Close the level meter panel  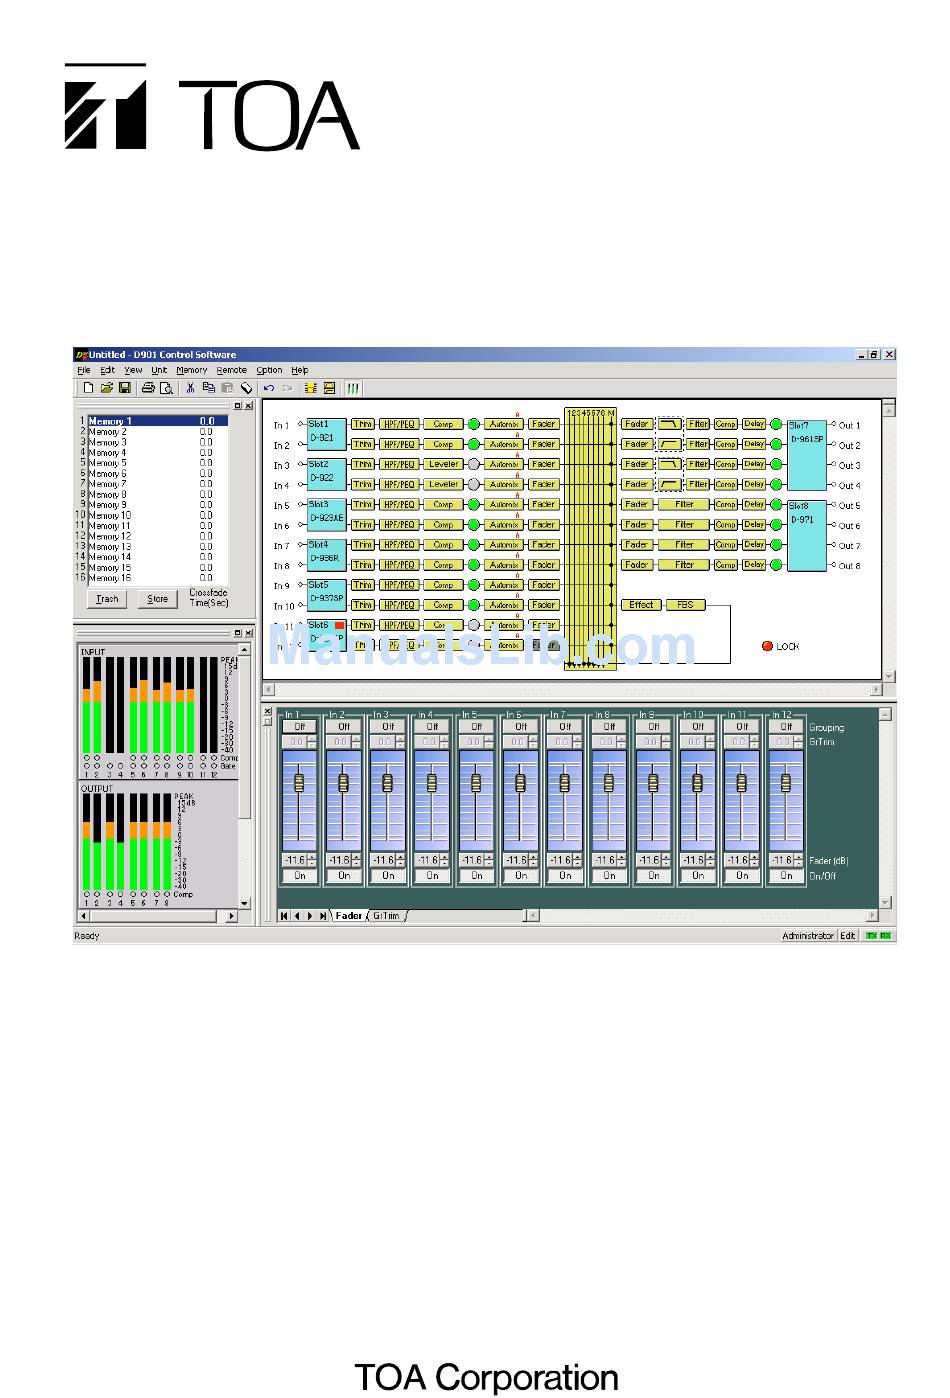(x=248, y=633)
